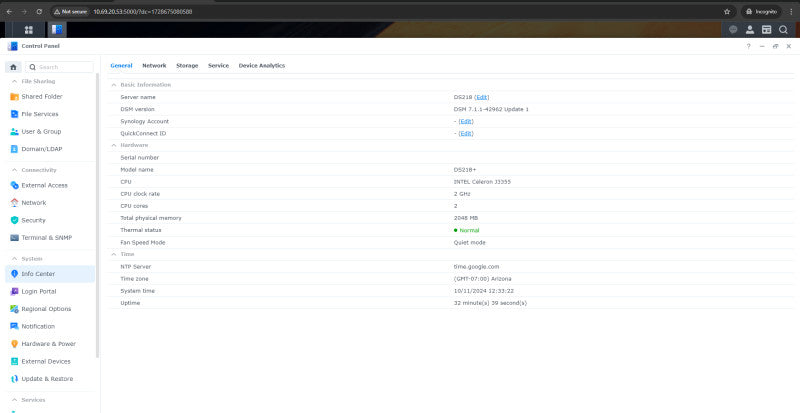800x413 pixels.
Task: Collapse the Basic Information section
Action: 114,85
